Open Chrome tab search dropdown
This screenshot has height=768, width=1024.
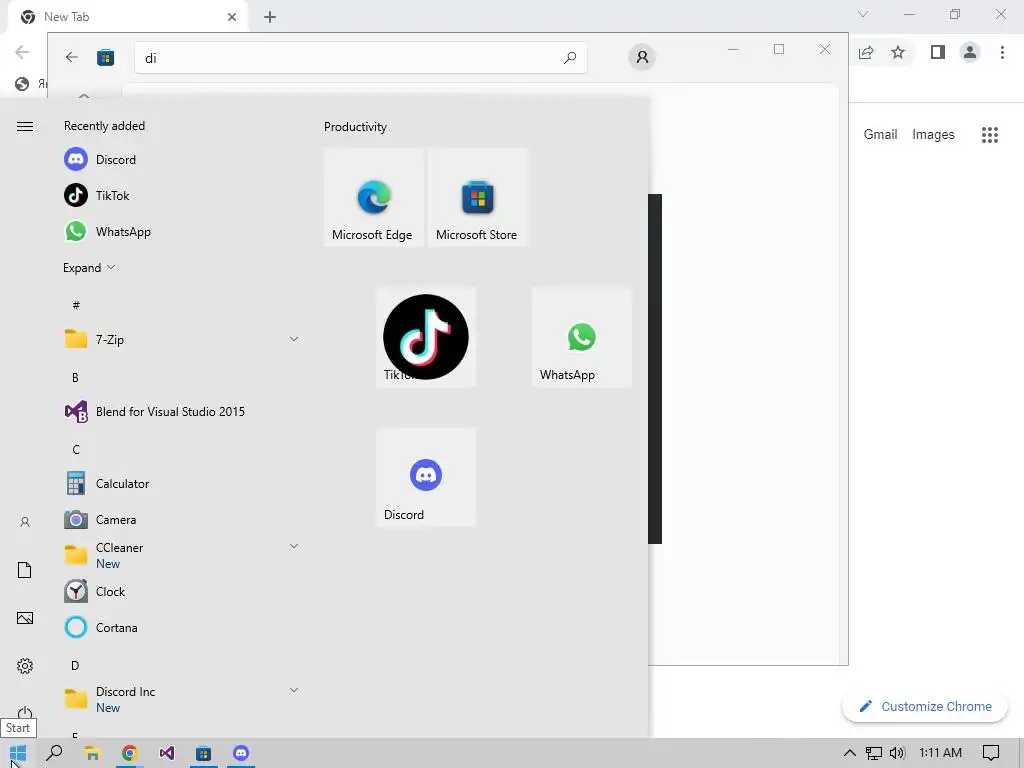click(863, 14)
